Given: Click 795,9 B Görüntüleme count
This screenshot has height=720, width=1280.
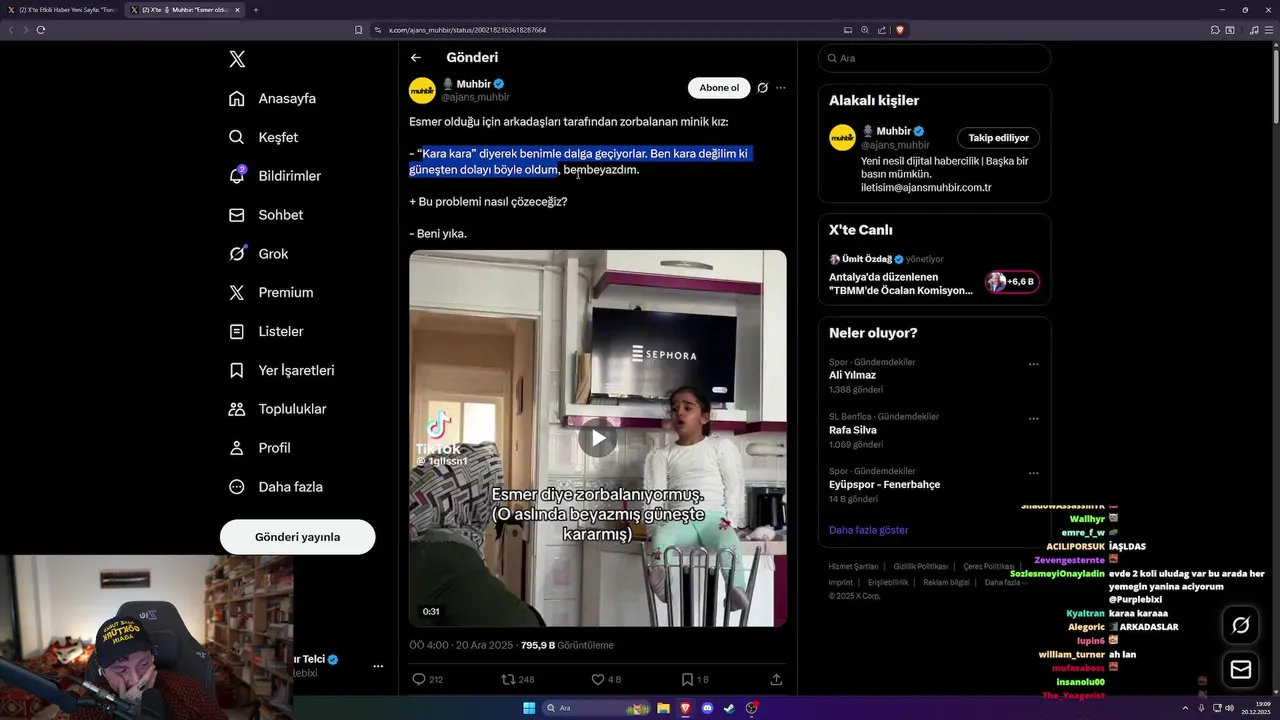Looking at the screenshot, I should click(x=567, y=645).
